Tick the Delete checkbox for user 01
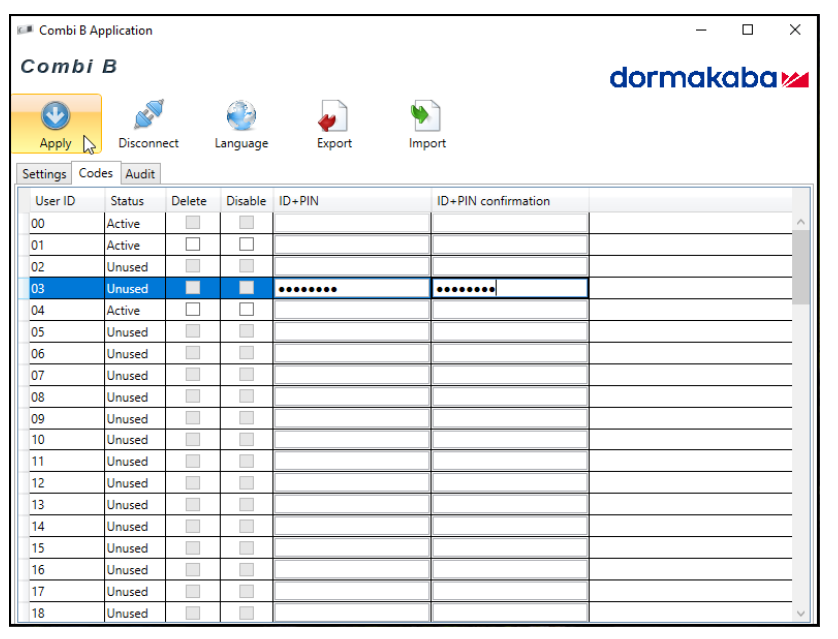The image size is (838, 639). click(193, 245)
